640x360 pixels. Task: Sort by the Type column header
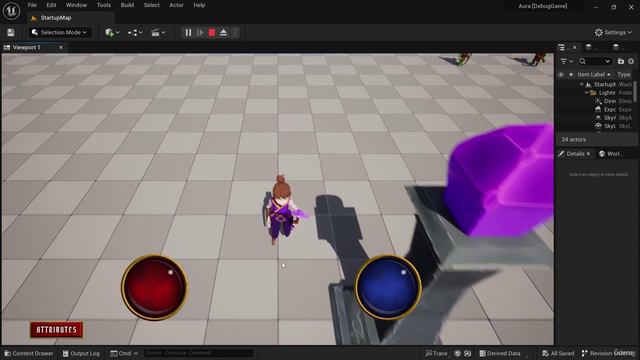pyautogui.click(x=624, y=75)
